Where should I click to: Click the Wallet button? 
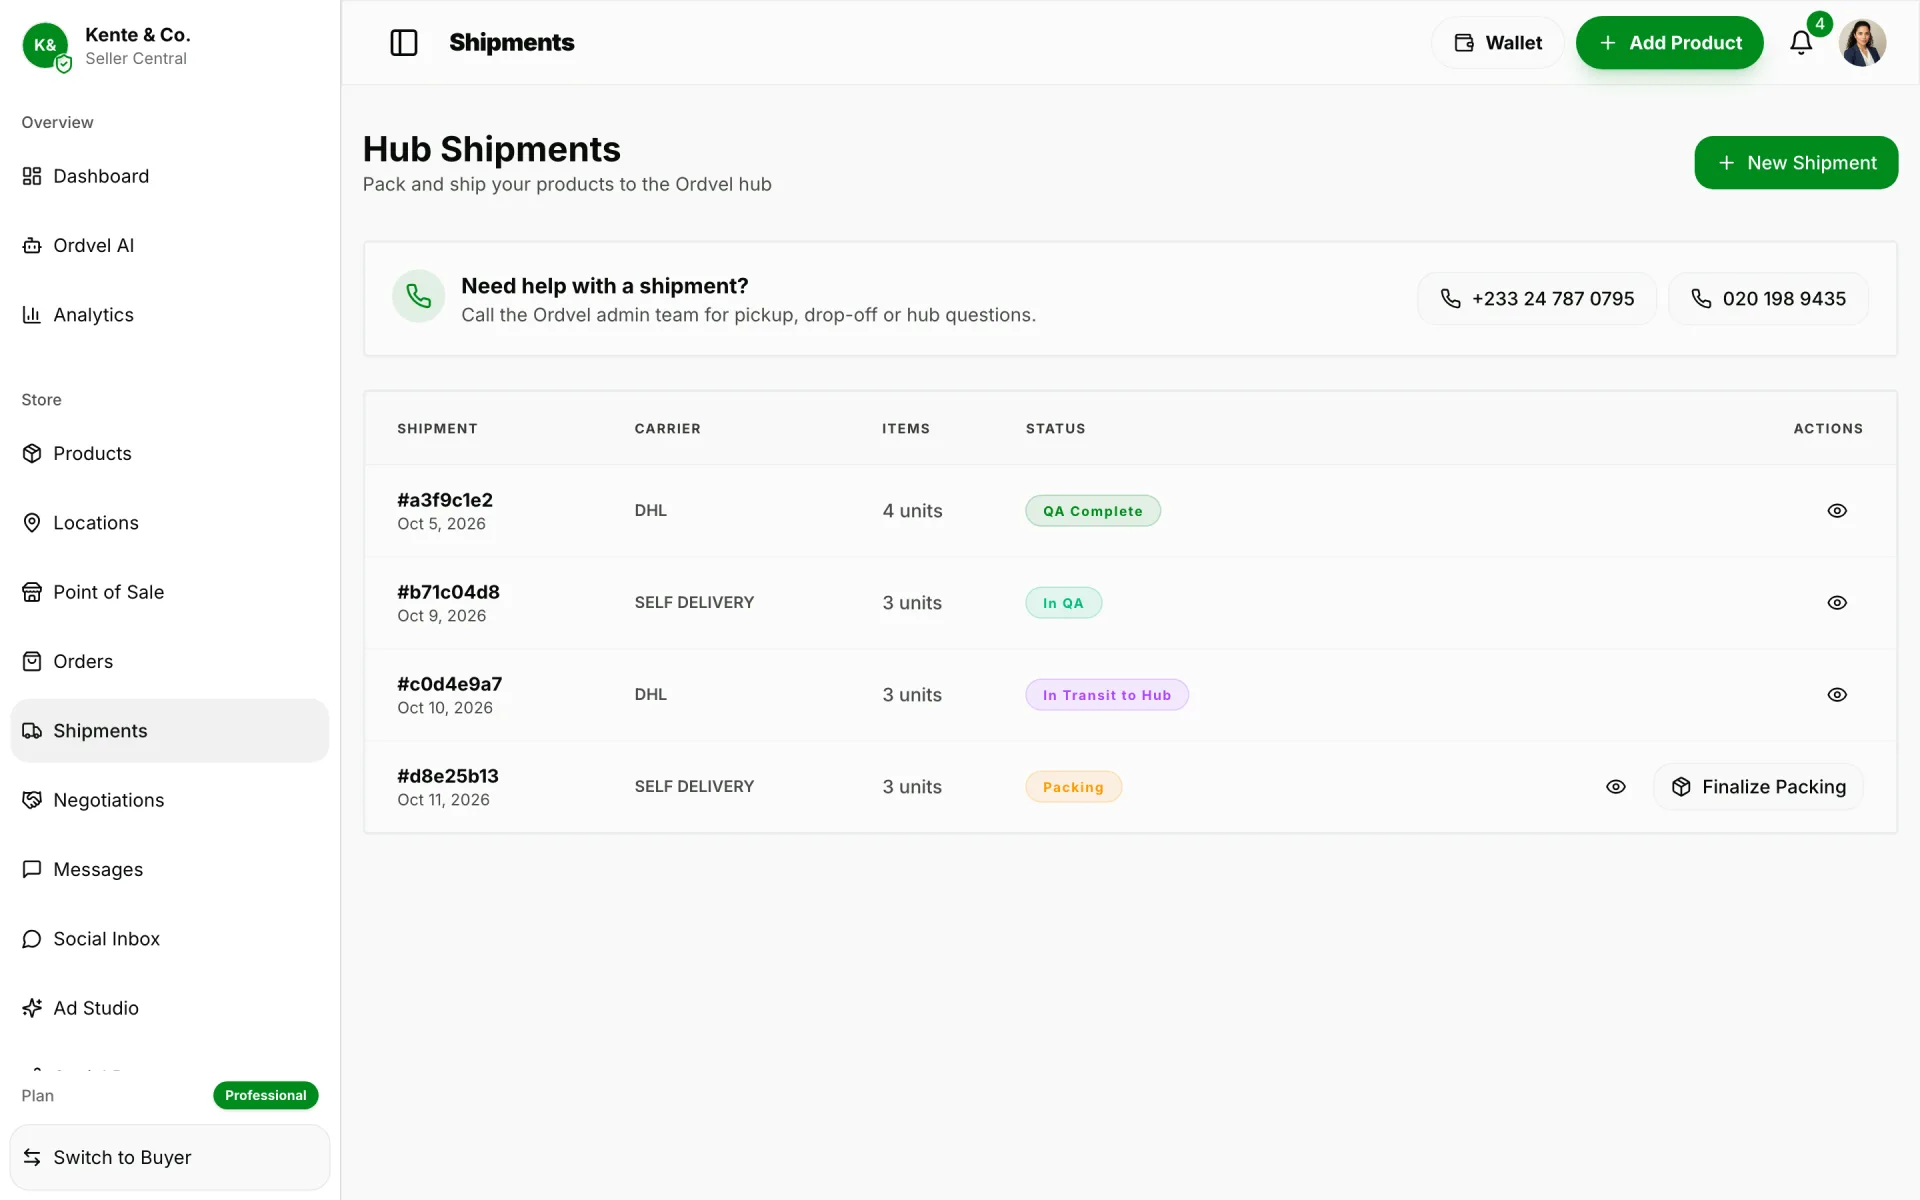(1497, 43)
